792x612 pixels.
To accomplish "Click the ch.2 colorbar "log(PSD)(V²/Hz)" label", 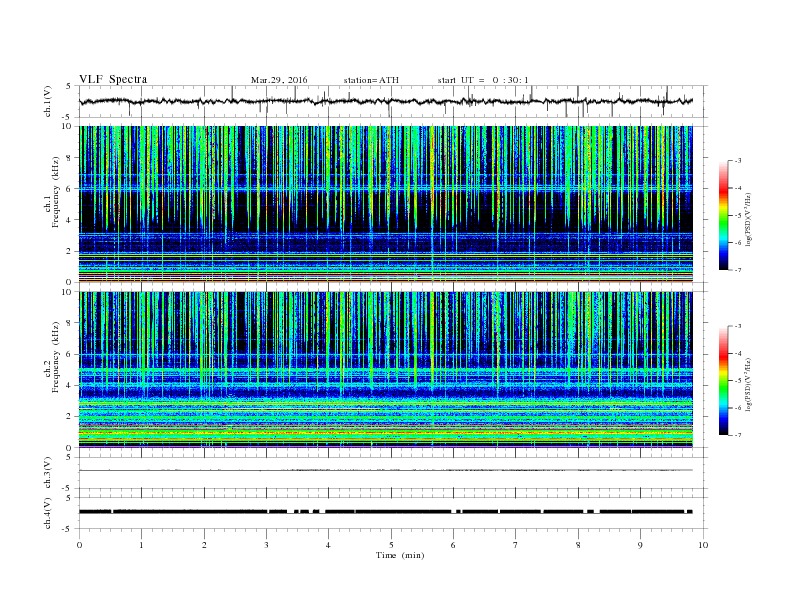I will pos(748,384).
